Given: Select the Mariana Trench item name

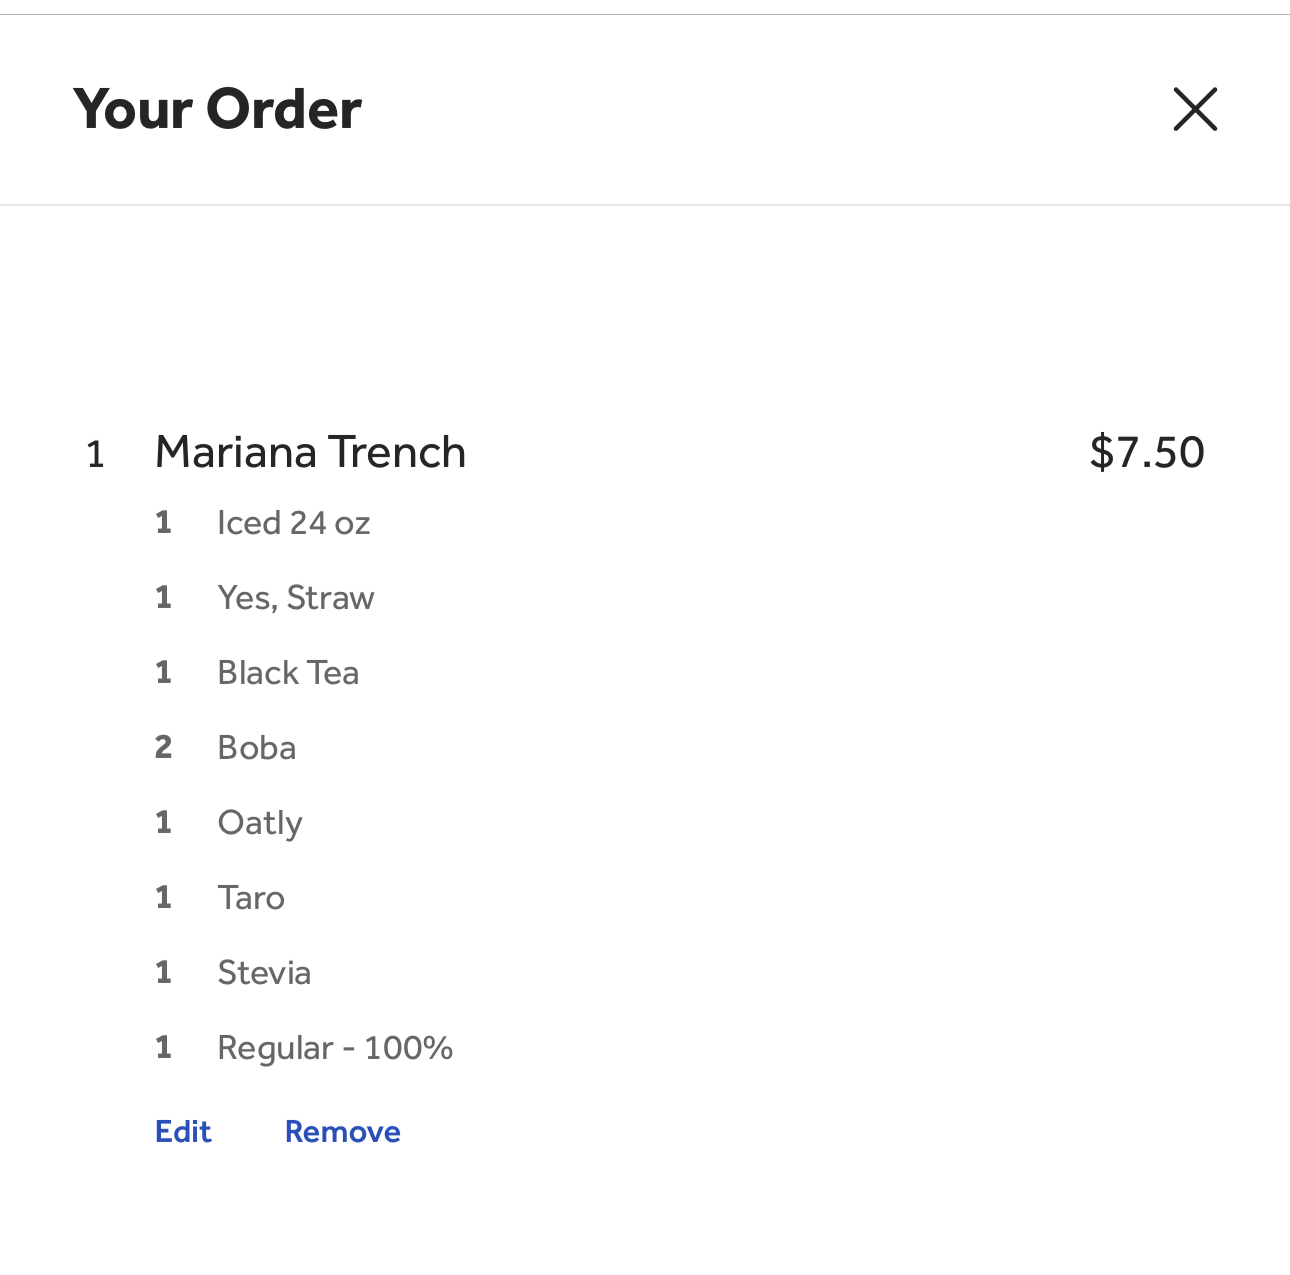Looking at the screenshot, I should pyautogui.click(x=310, y=452).
